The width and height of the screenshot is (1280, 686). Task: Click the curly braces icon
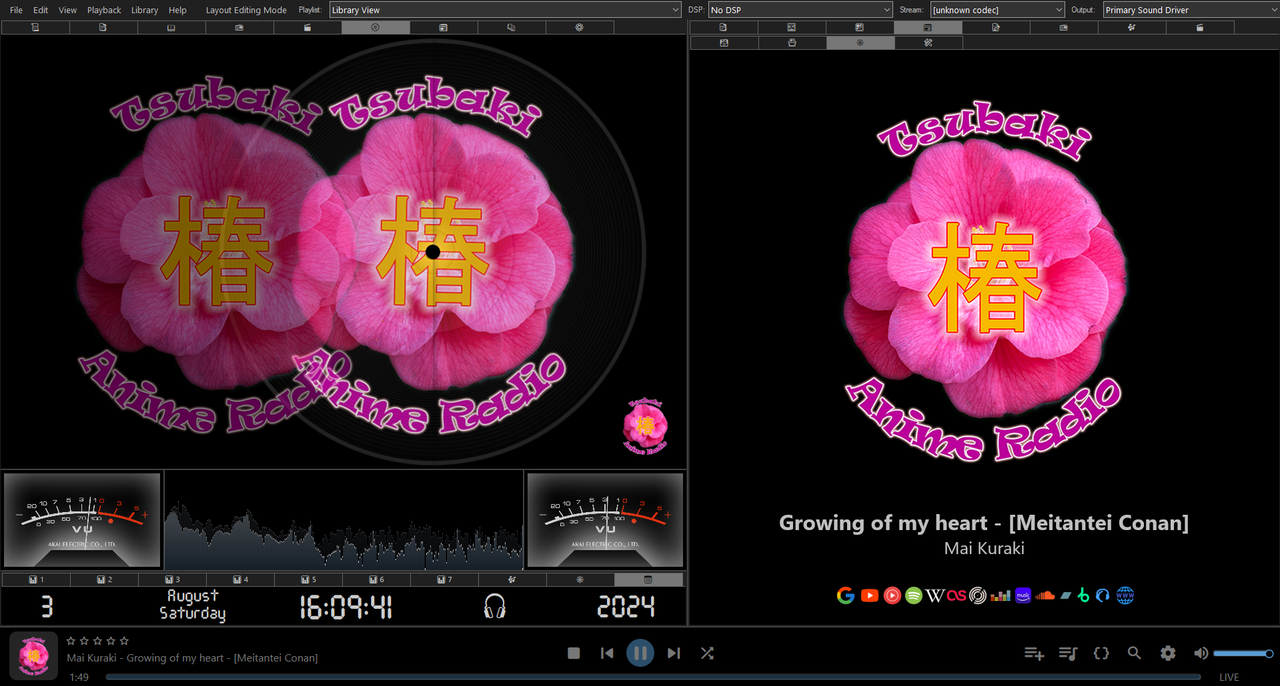(x=1101, y=653)
